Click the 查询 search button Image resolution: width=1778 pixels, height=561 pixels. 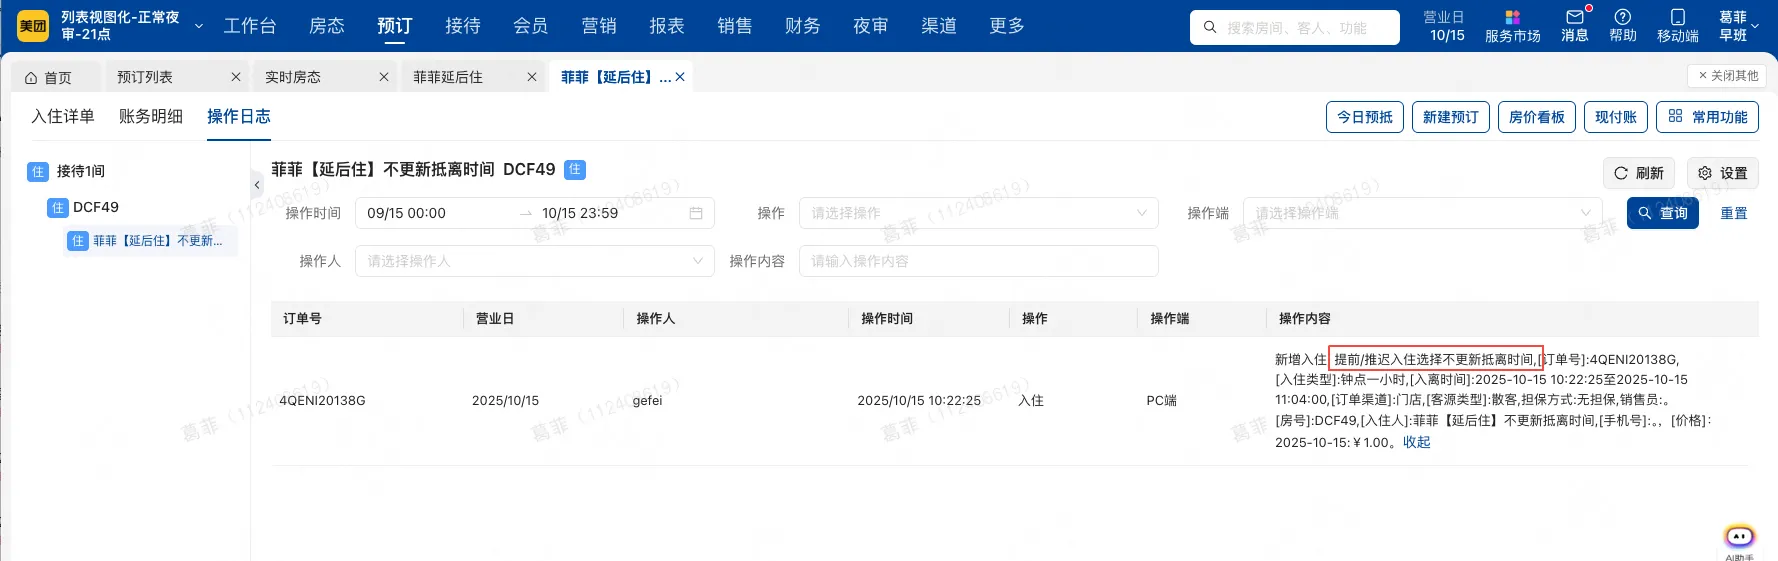[1663, 213]
